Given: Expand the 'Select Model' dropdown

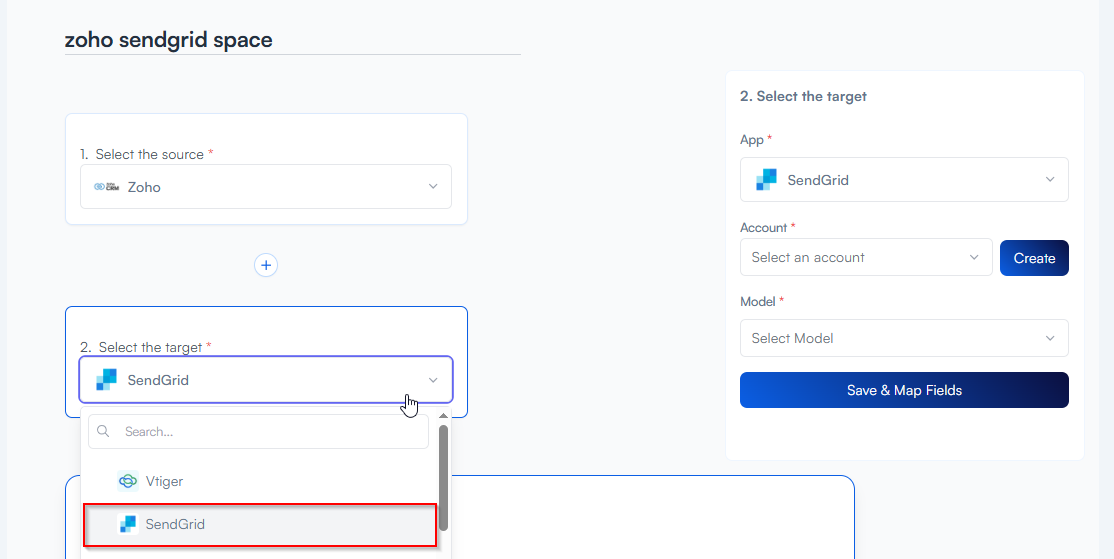Looking at the screenshot, I should pyautogui.click(x=903, y=338).
